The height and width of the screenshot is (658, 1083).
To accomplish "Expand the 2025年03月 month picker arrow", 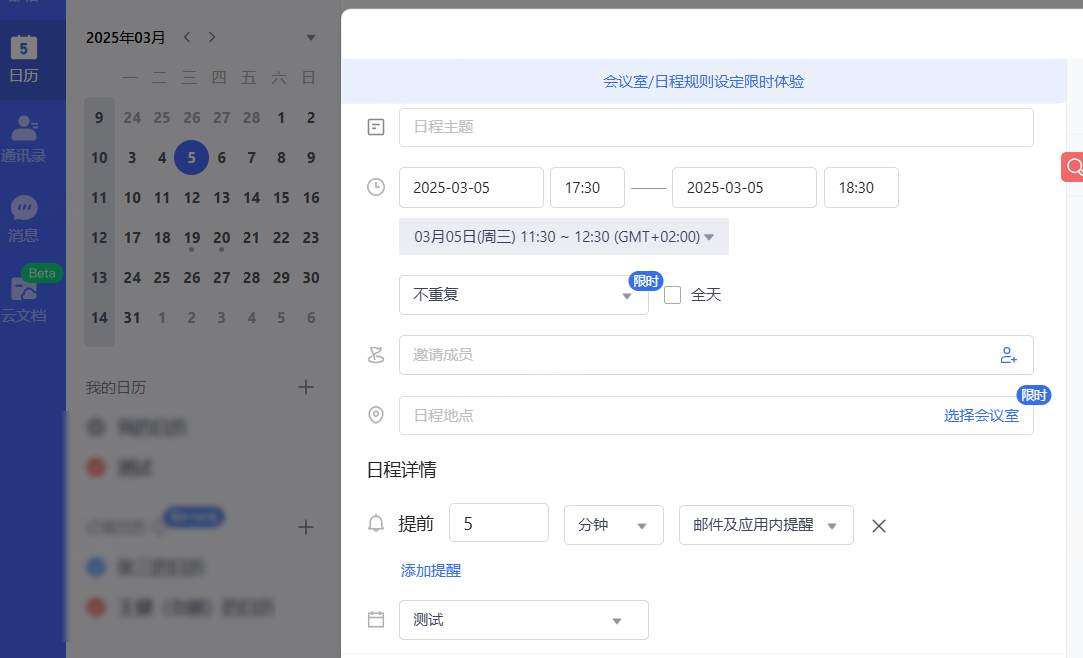I will tap(311, 37).
